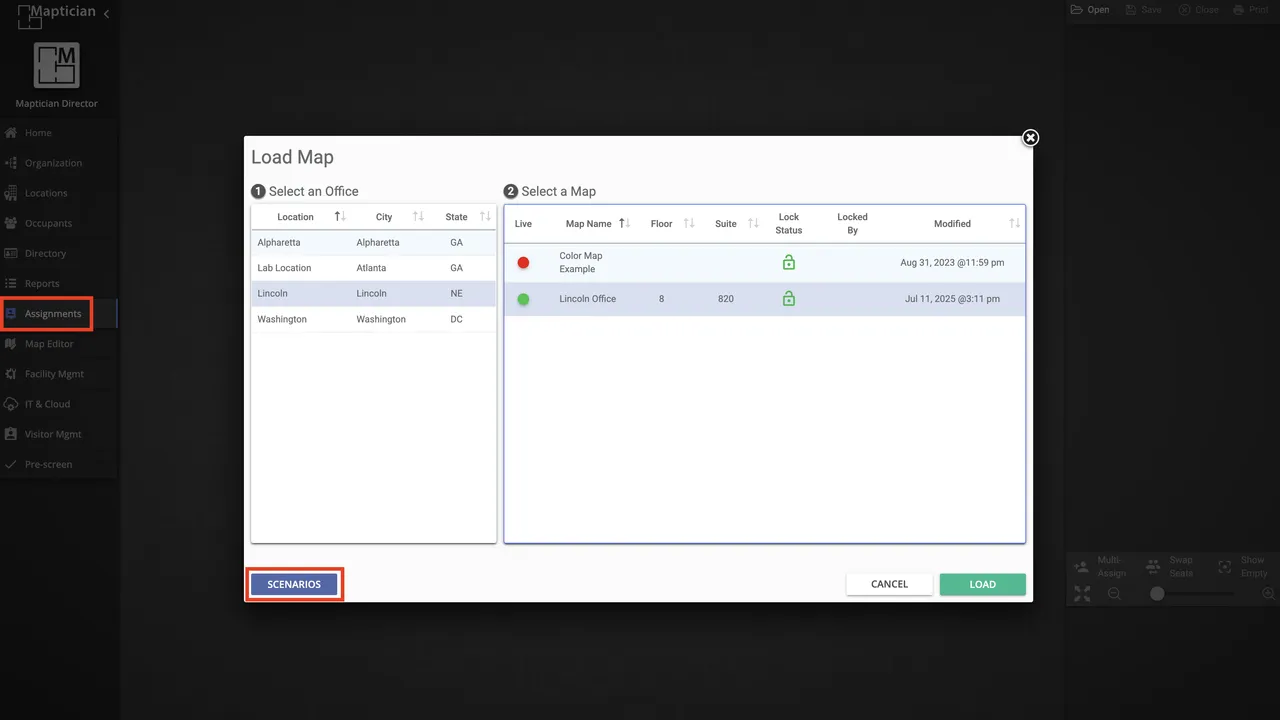Toggle Show Empty seats
The image size is (1280, 720).
1242,567
